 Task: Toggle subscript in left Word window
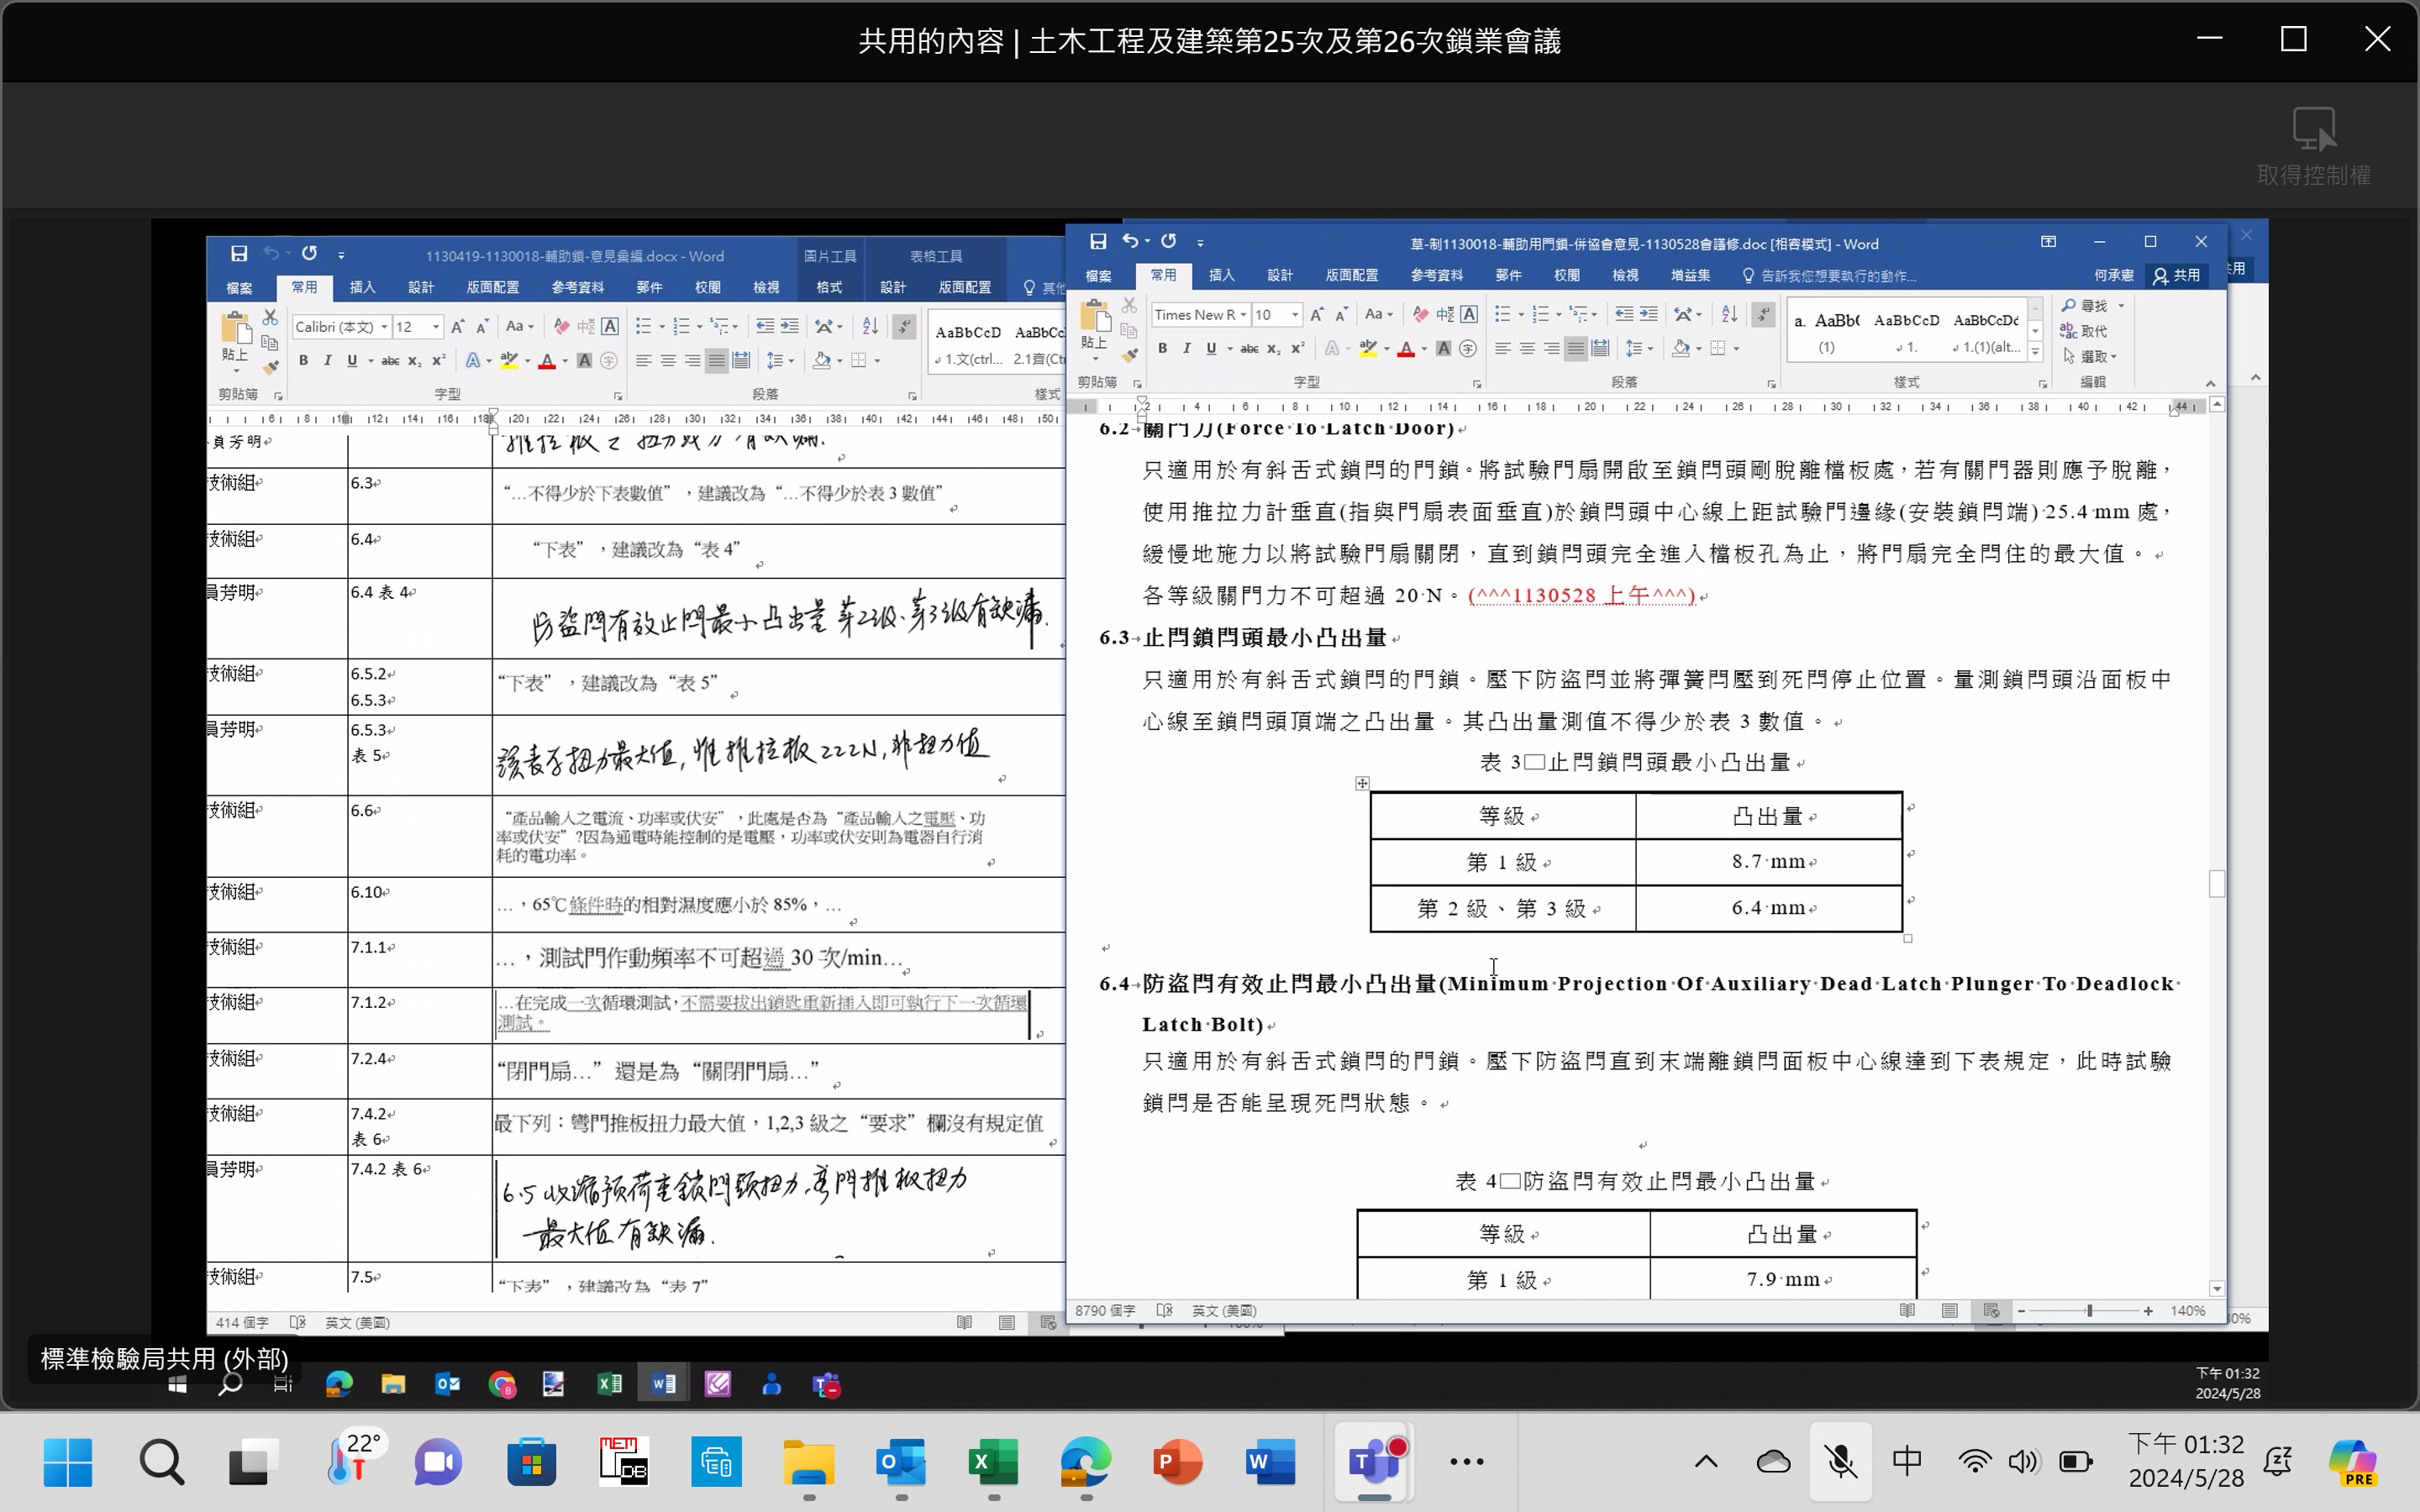tap(414, 360)
